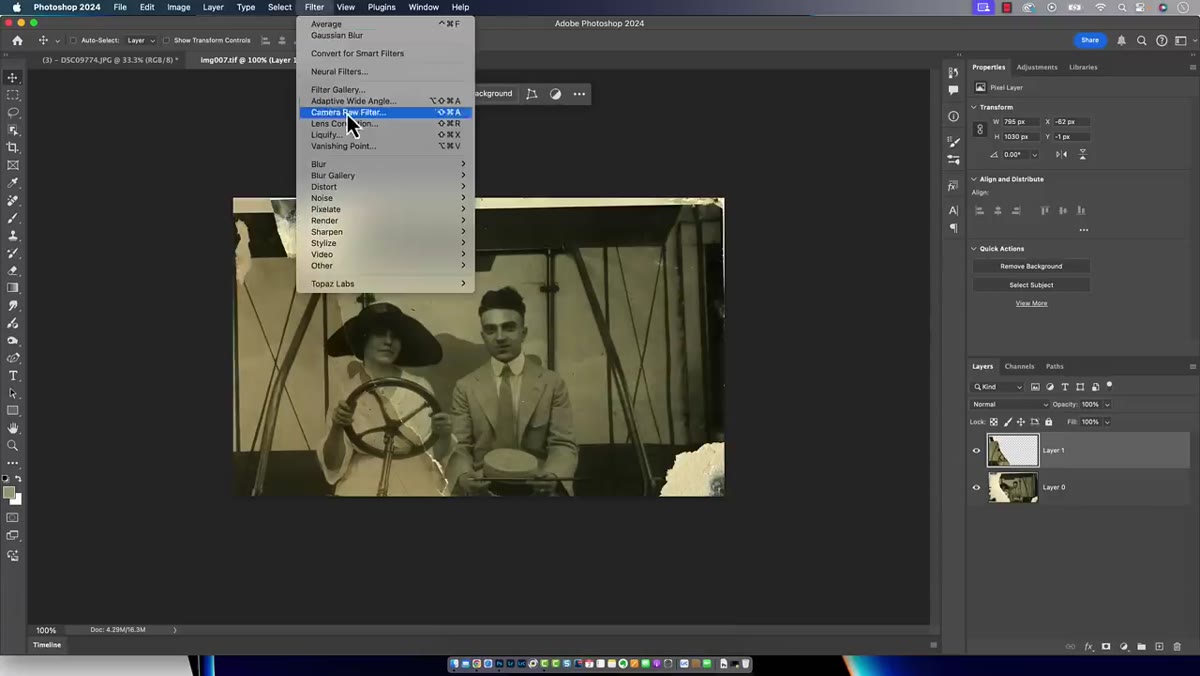This screenshot has width=1200, height=676.
Task: Click the link width and height icon
Action: click(x=980, y=129)
